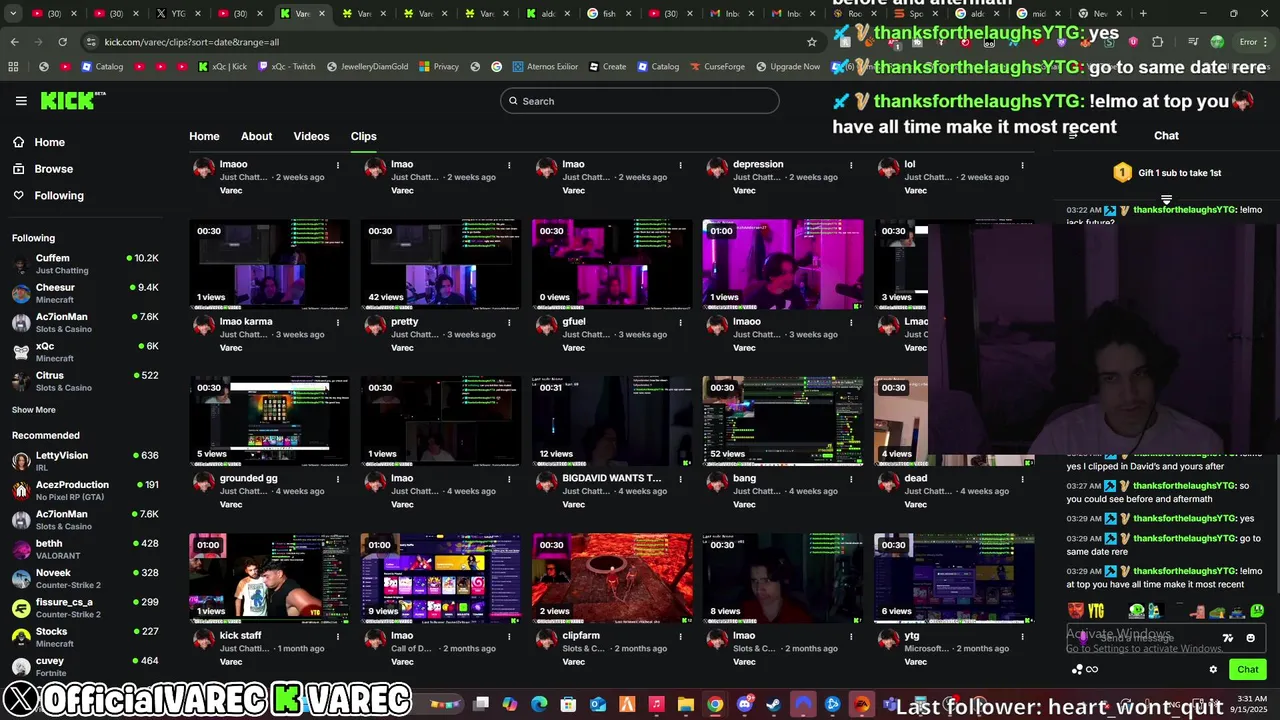The image size is (1280, 720).
Task: Open Microsoft Edge from the taskbar
Action: tap(539, 705)
